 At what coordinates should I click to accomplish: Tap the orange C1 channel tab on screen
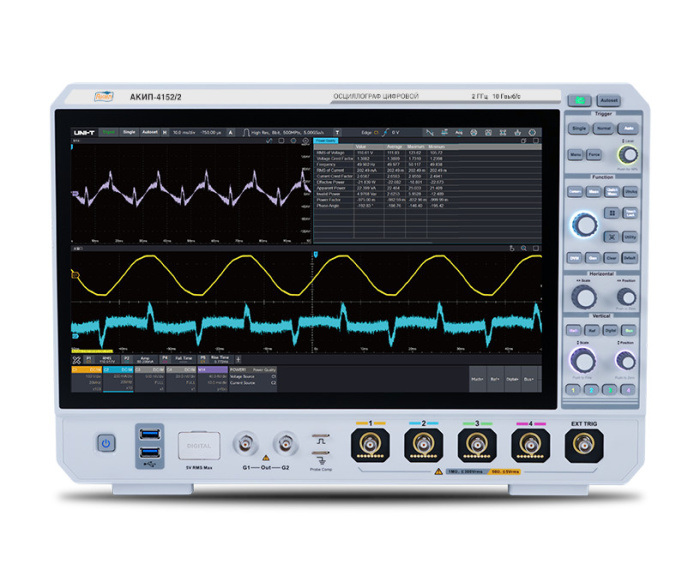pos(87,370)
